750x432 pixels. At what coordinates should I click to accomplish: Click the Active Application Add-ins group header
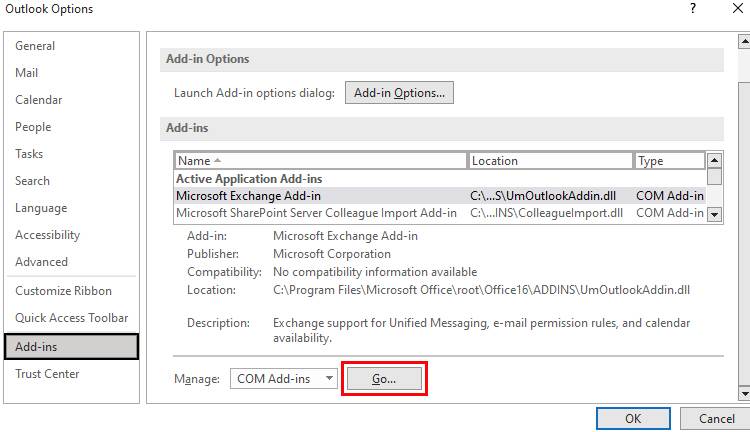tap(249, 179)
